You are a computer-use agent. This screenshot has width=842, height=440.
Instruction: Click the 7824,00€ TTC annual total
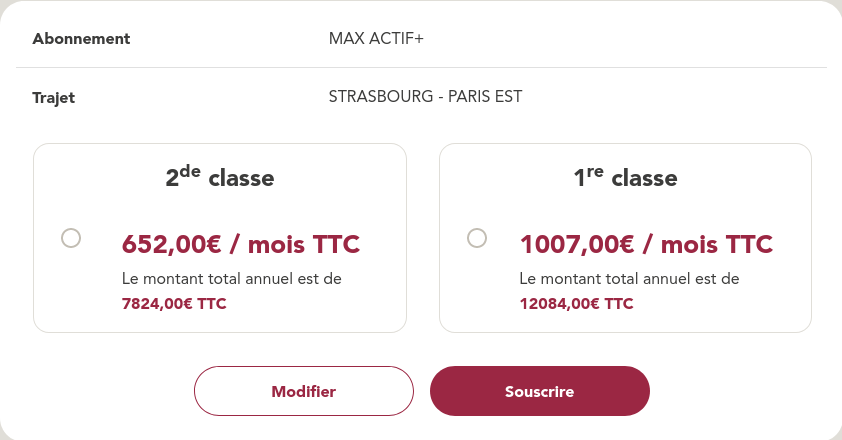click(x=174, y=303)
